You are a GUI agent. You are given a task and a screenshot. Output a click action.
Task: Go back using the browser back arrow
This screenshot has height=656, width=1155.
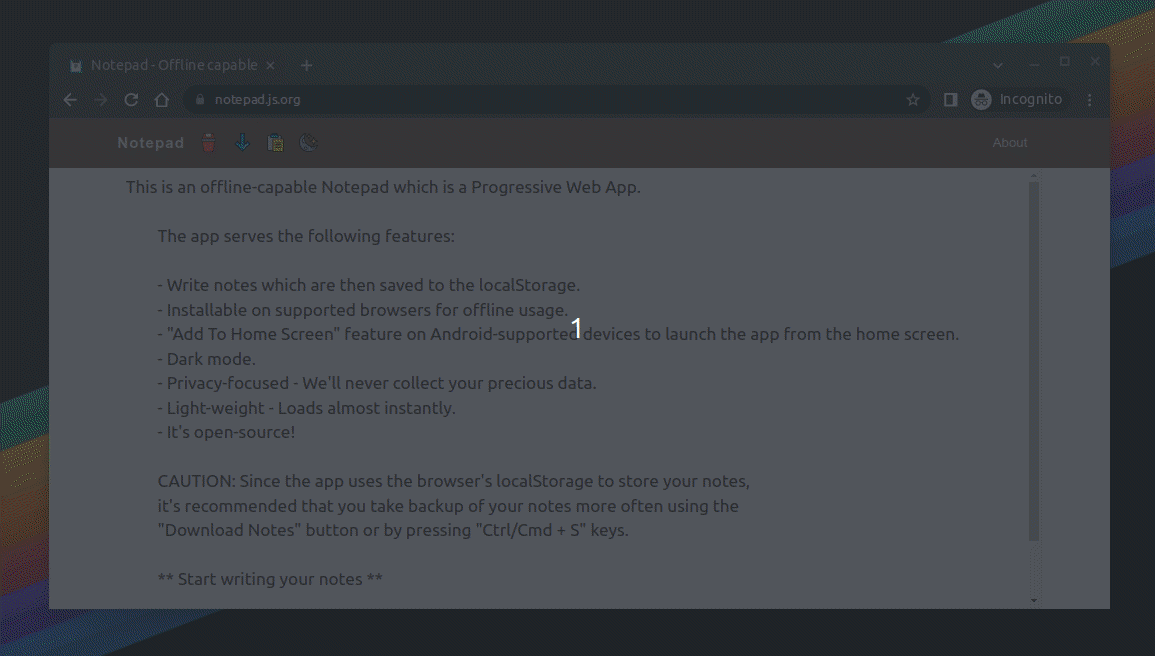coord(70,99)
